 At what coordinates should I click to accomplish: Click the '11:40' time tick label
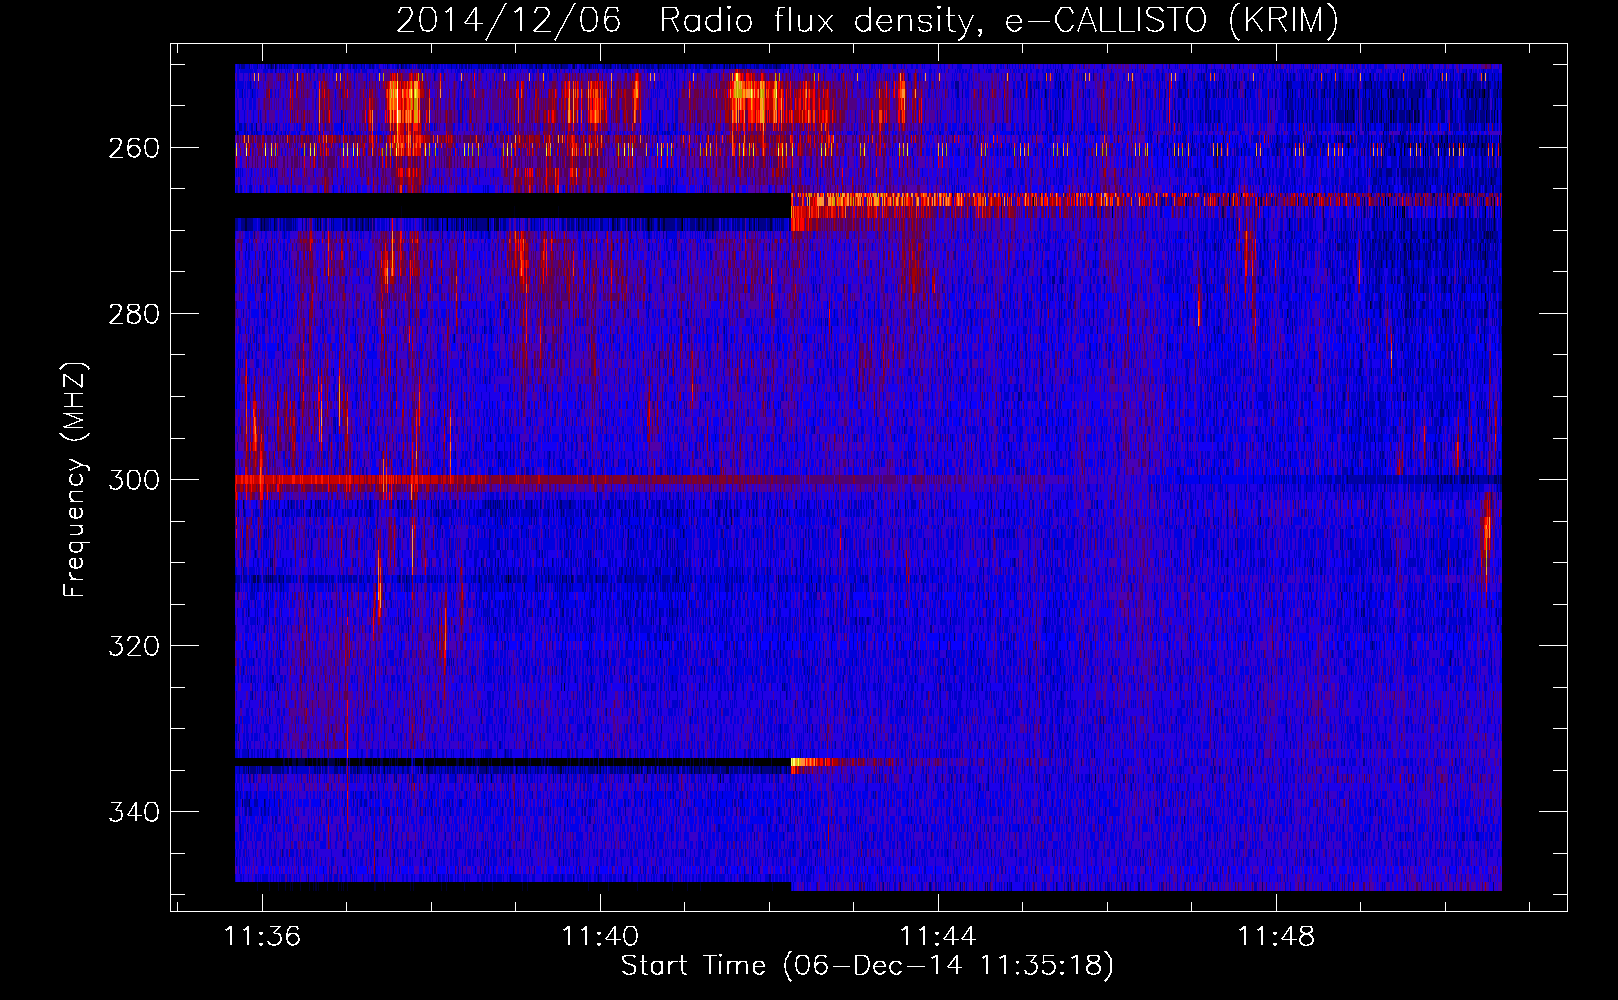[x=600, y=937]
